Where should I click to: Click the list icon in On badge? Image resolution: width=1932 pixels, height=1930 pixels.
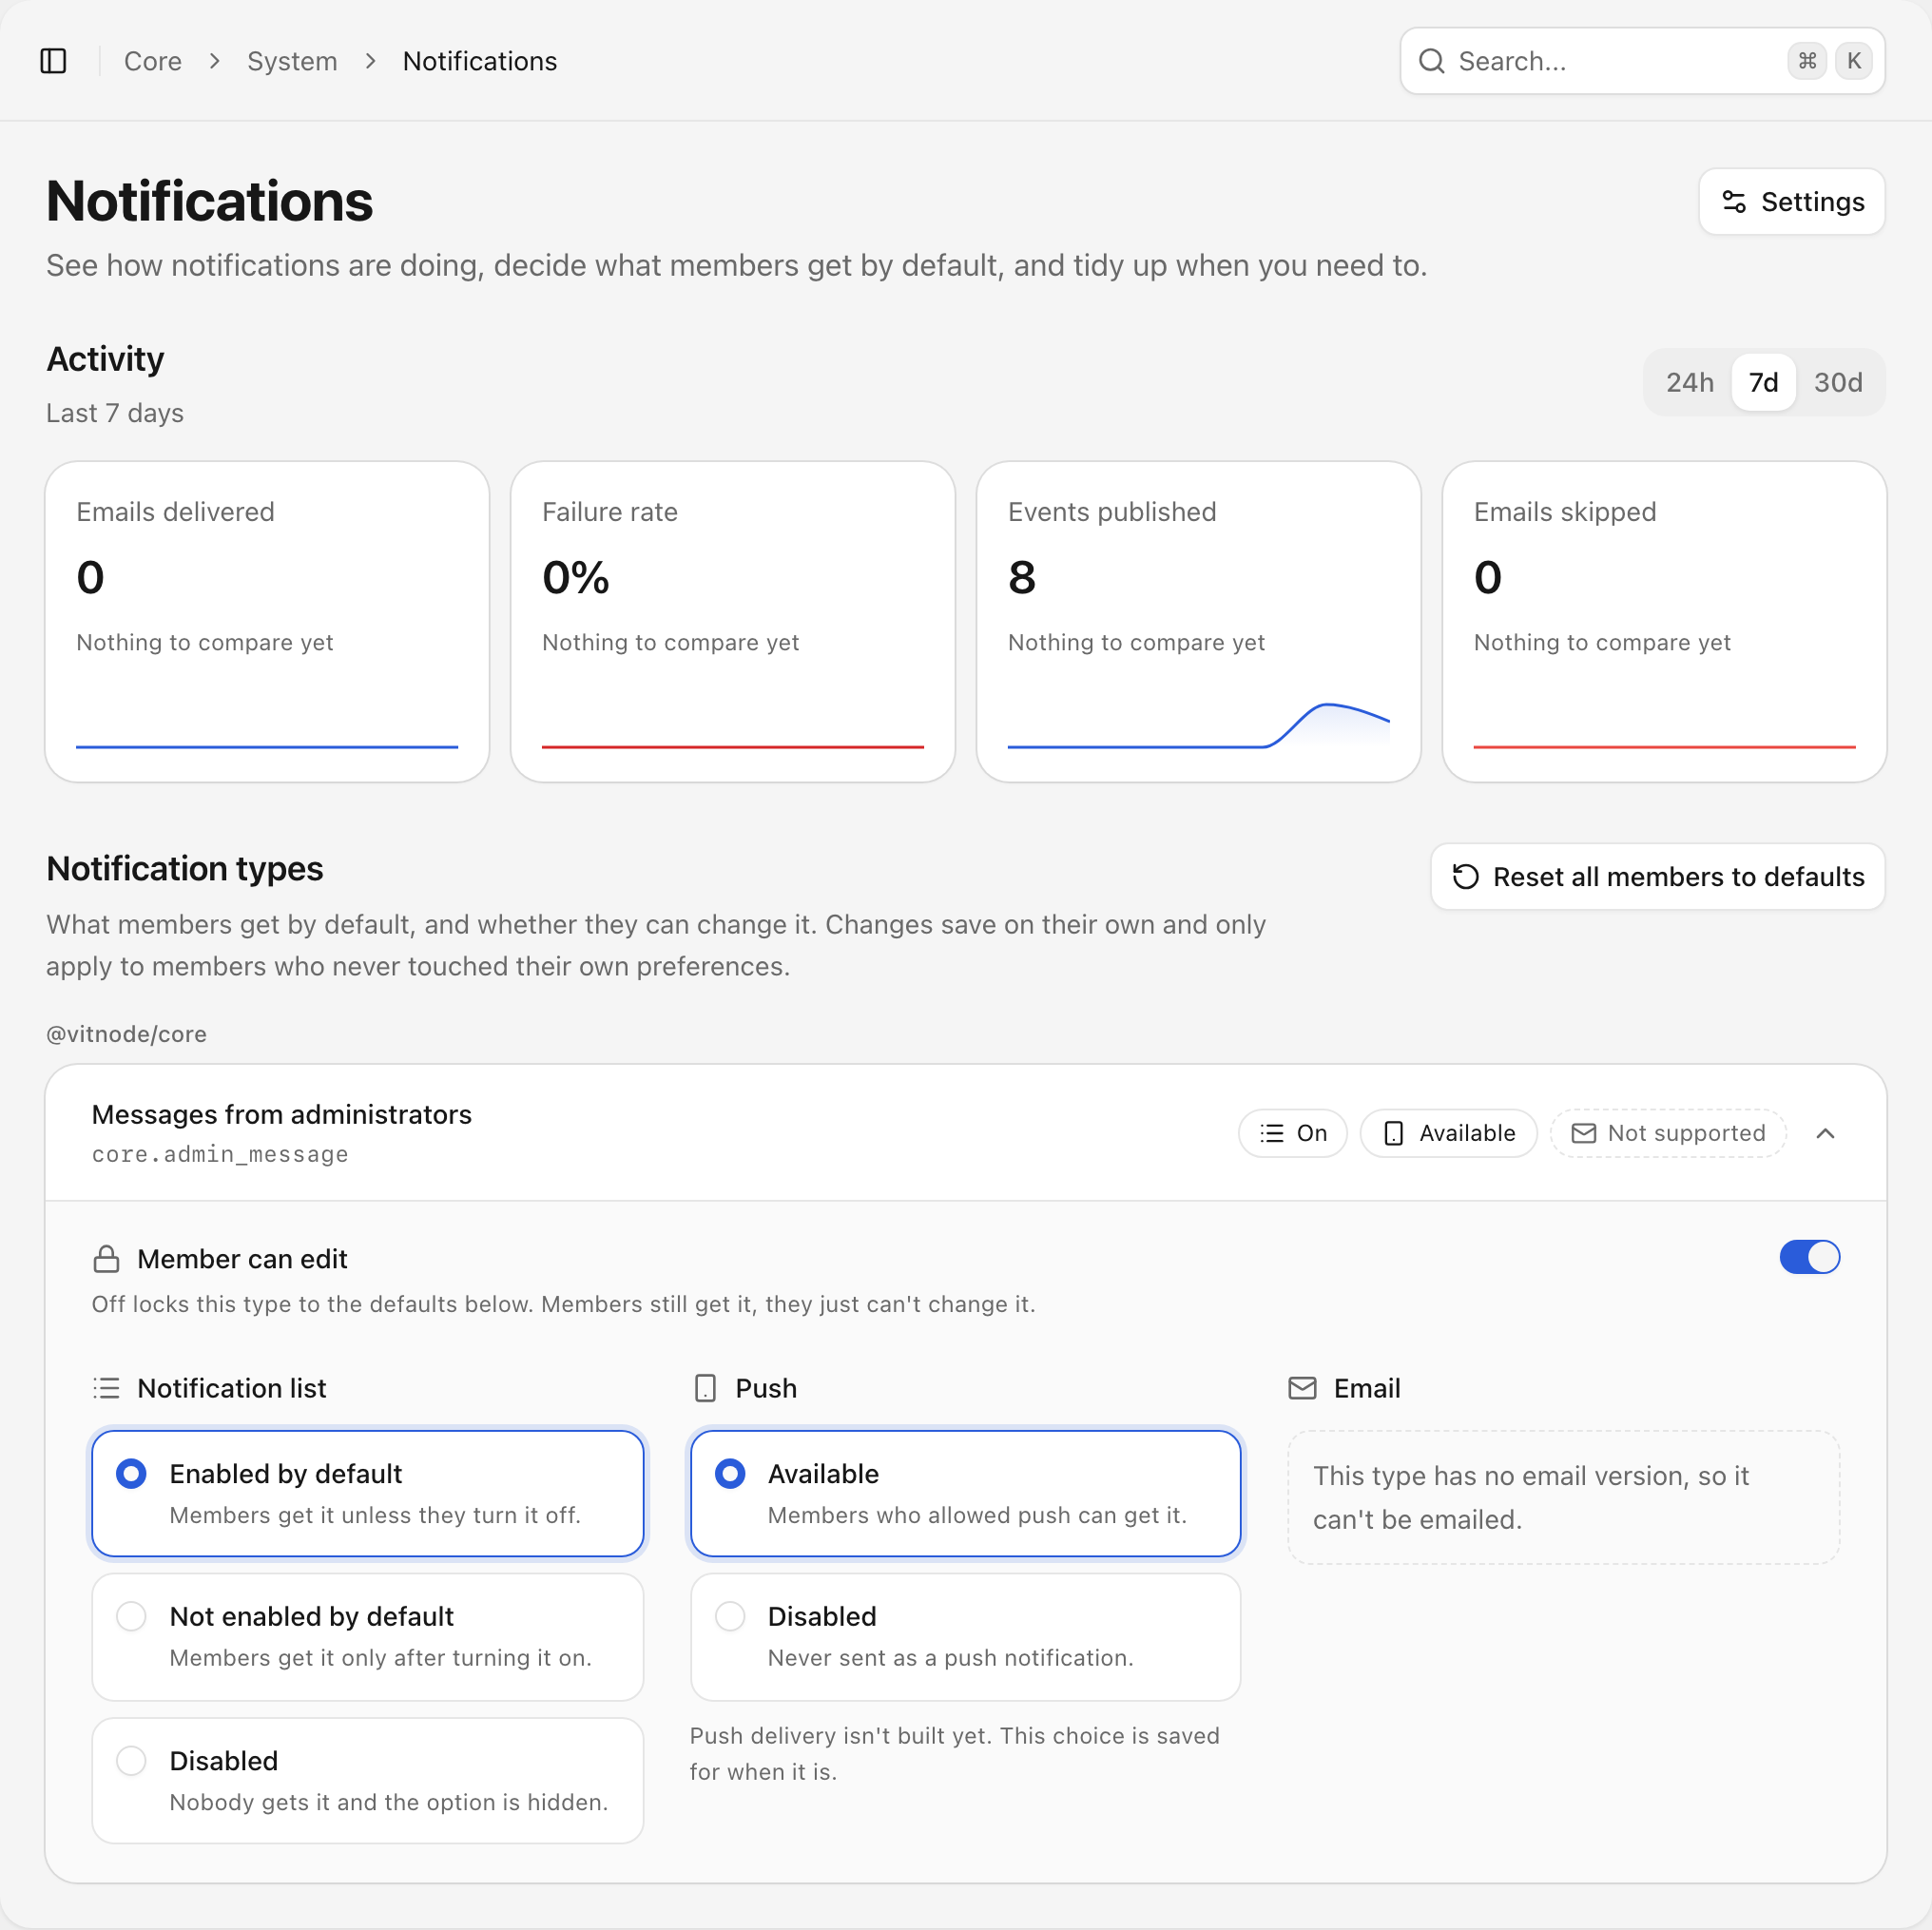coord(1272,1133)
